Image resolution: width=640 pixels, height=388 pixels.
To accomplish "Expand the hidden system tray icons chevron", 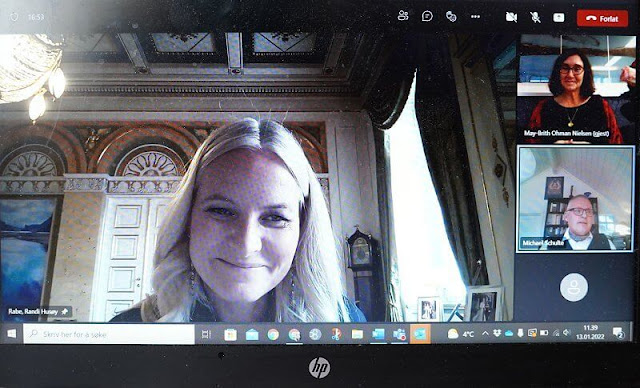I will [x=485, y=333].
